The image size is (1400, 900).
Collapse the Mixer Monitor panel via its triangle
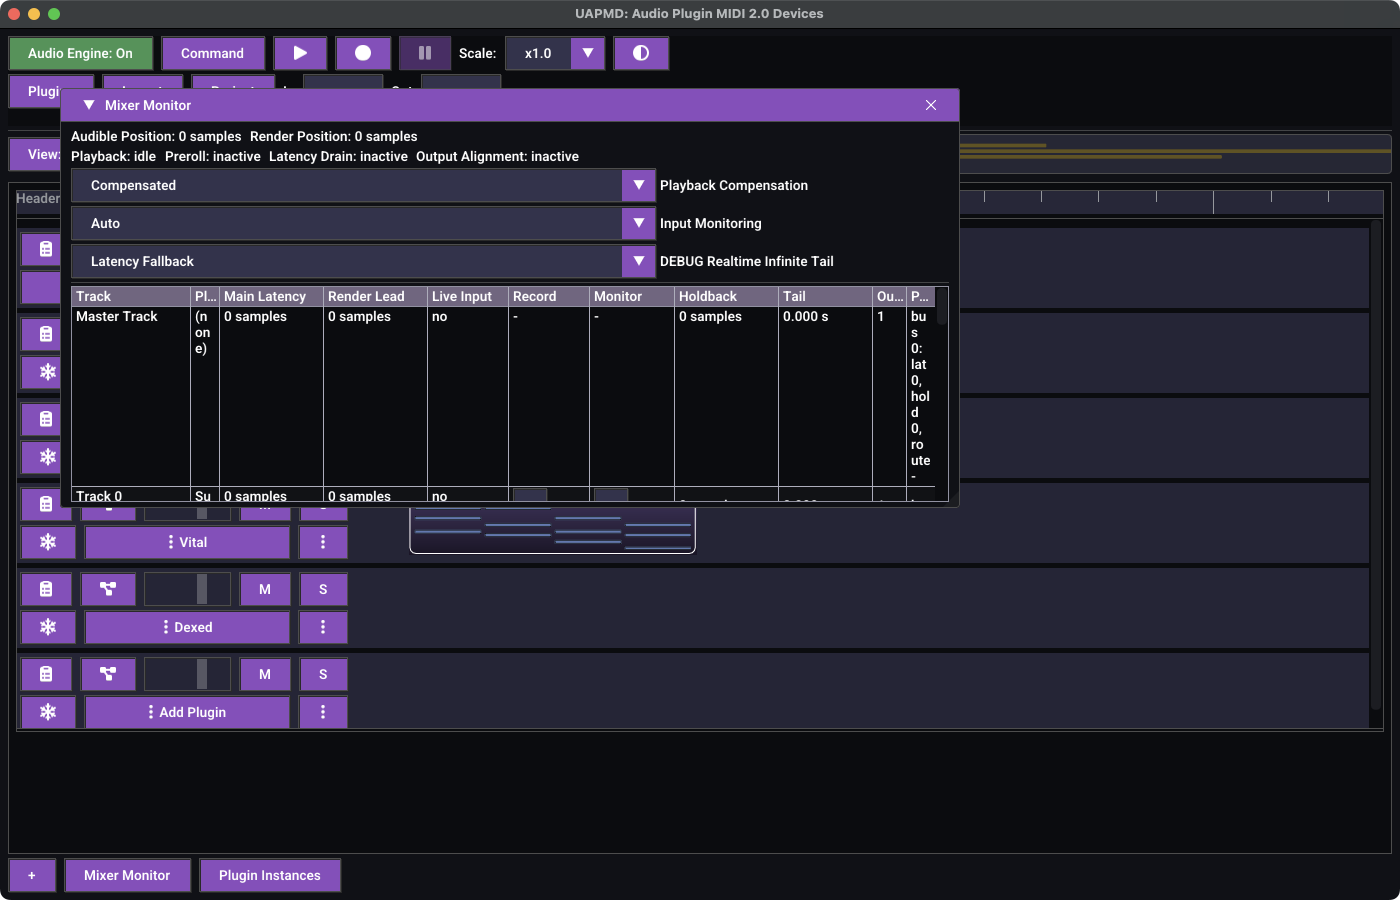89,105
